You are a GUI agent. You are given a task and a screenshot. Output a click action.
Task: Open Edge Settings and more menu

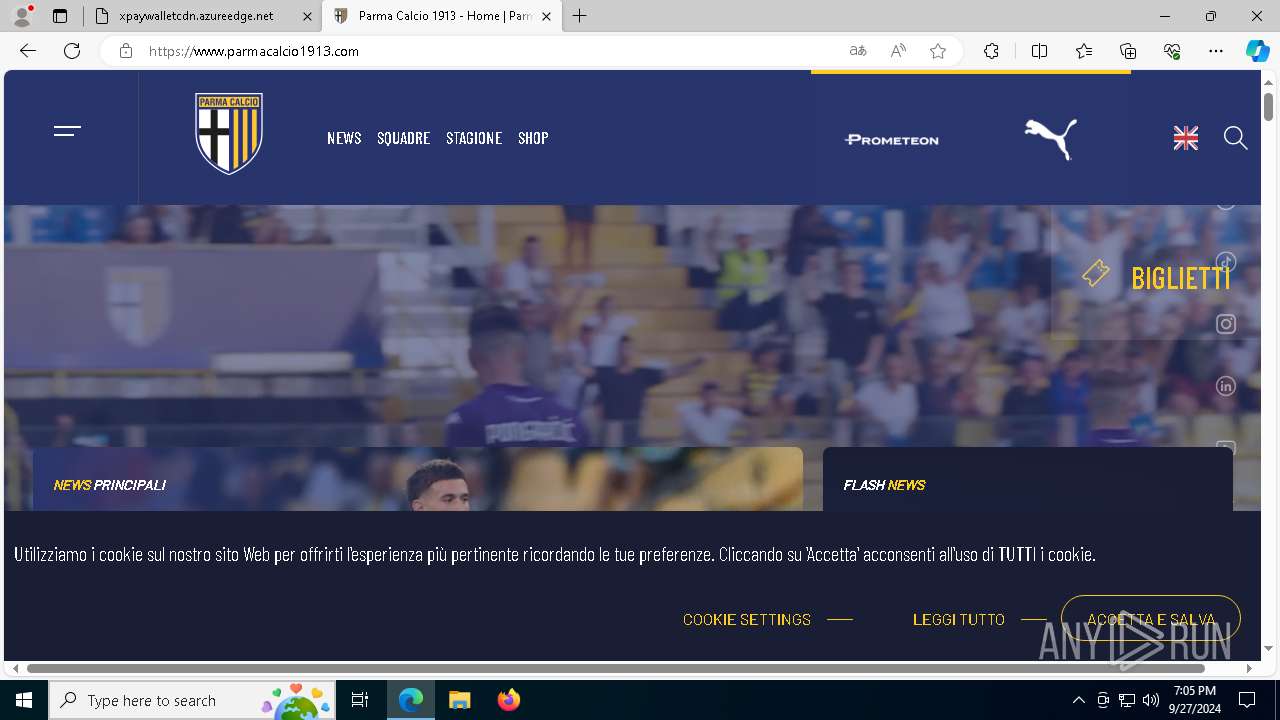click(1216, 51)
